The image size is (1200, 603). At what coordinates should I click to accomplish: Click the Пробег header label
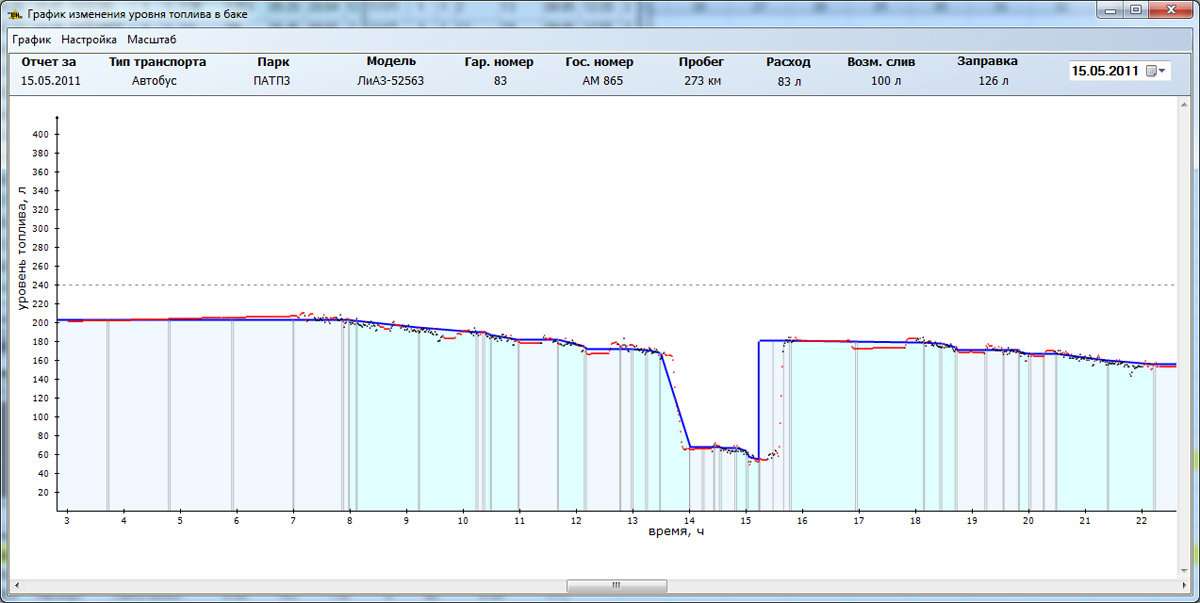tap(701, 62)
